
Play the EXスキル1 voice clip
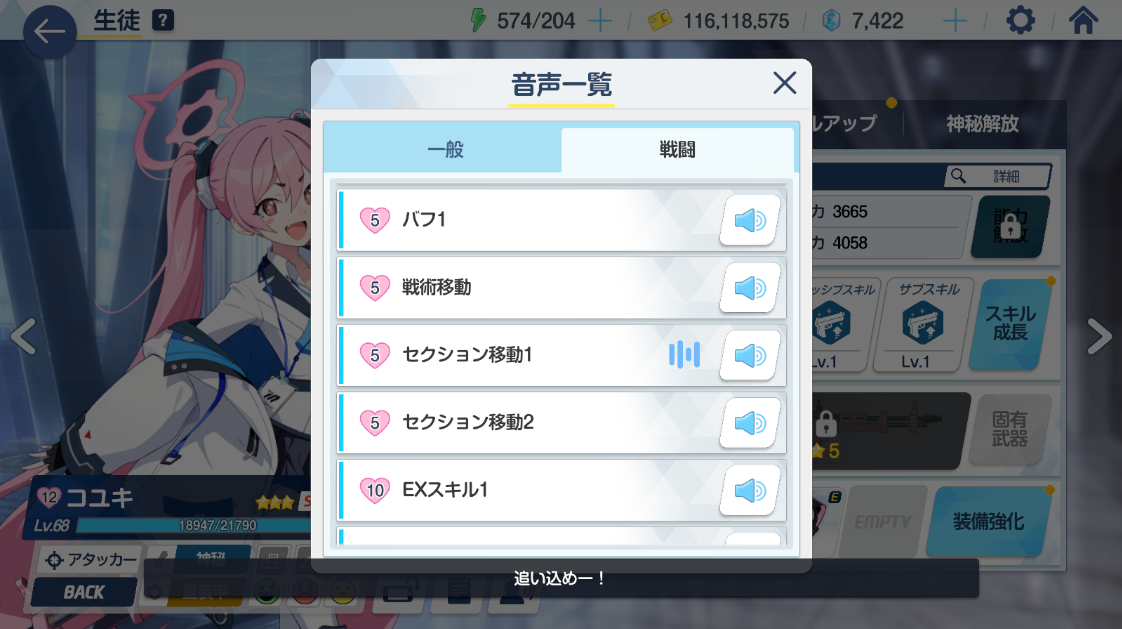coord(749,490)
